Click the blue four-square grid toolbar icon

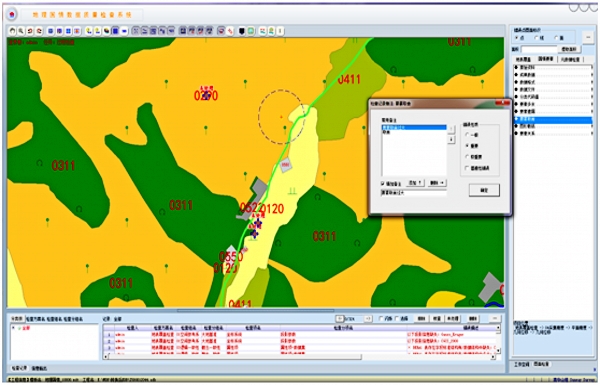click(68, 31)
